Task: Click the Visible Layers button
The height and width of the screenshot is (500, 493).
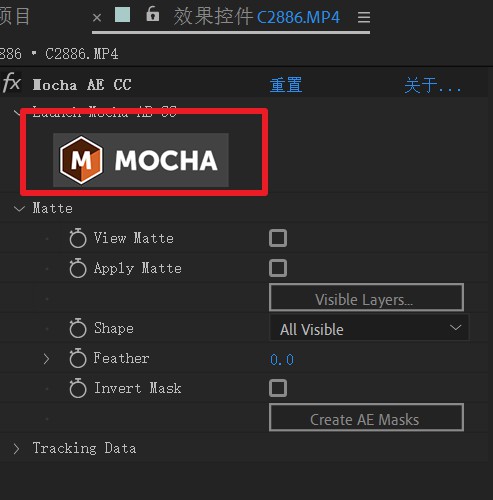Action: point(366,297)
